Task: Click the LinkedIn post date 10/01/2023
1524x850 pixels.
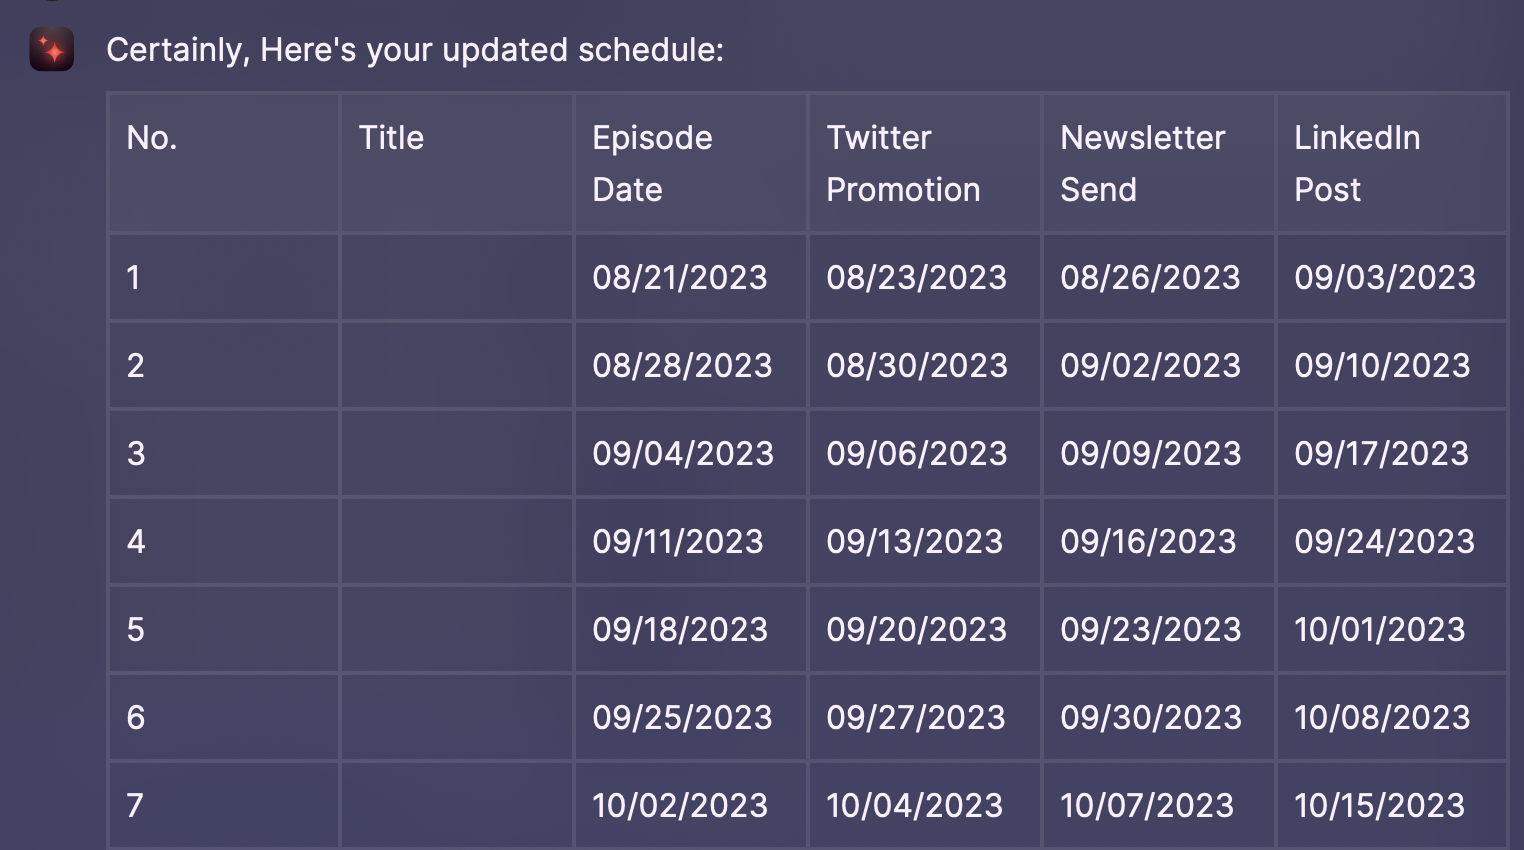Action: (x=1380, y=629)
